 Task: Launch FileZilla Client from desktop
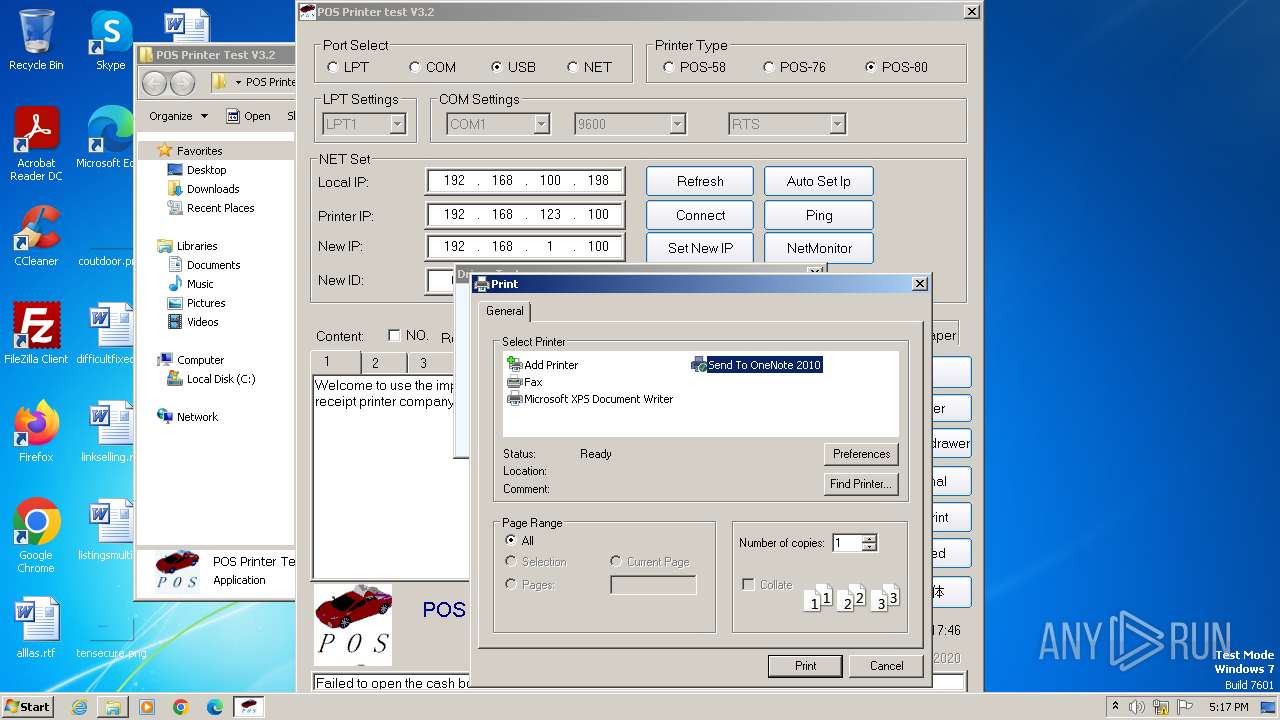tap(36, 334)
